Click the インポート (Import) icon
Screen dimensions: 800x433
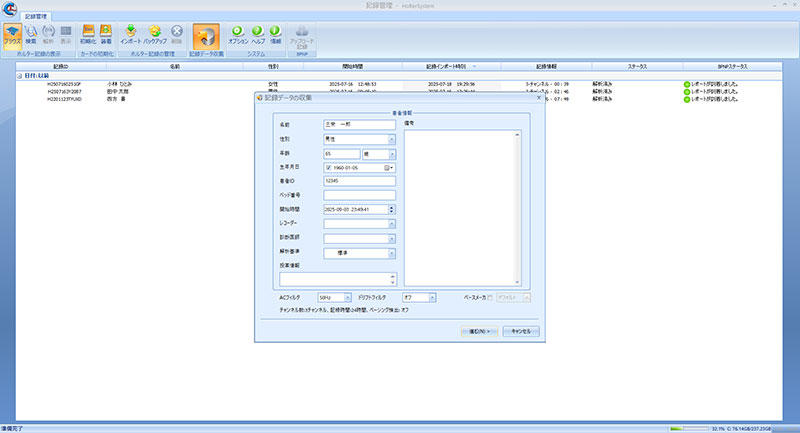(x=131, y=35)
